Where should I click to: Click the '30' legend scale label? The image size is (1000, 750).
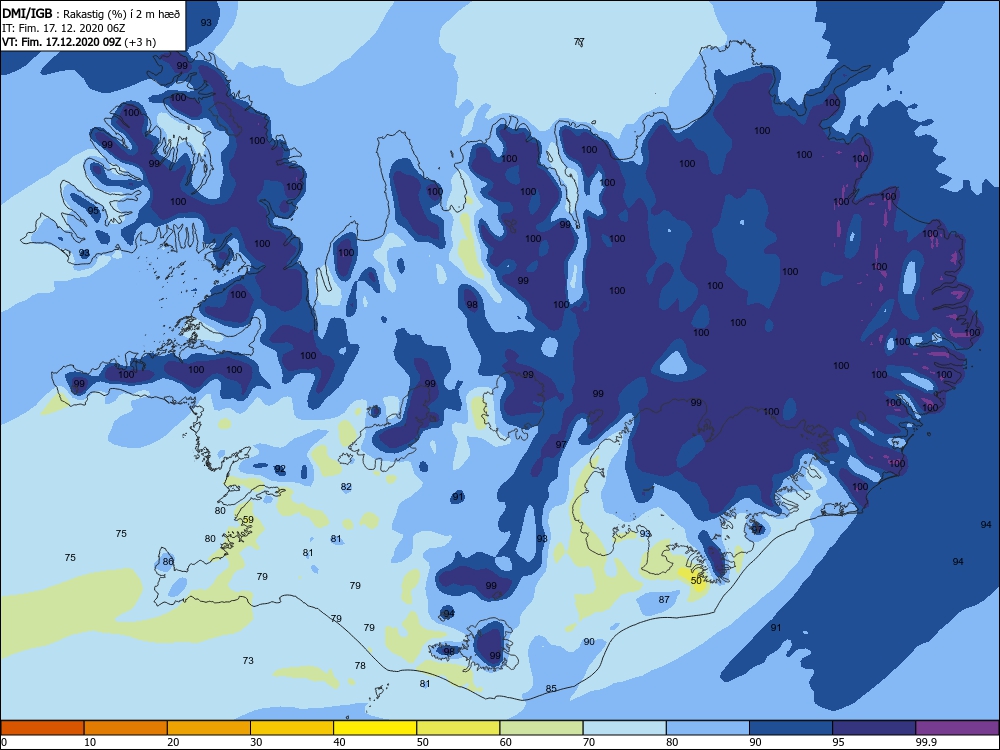256,742
